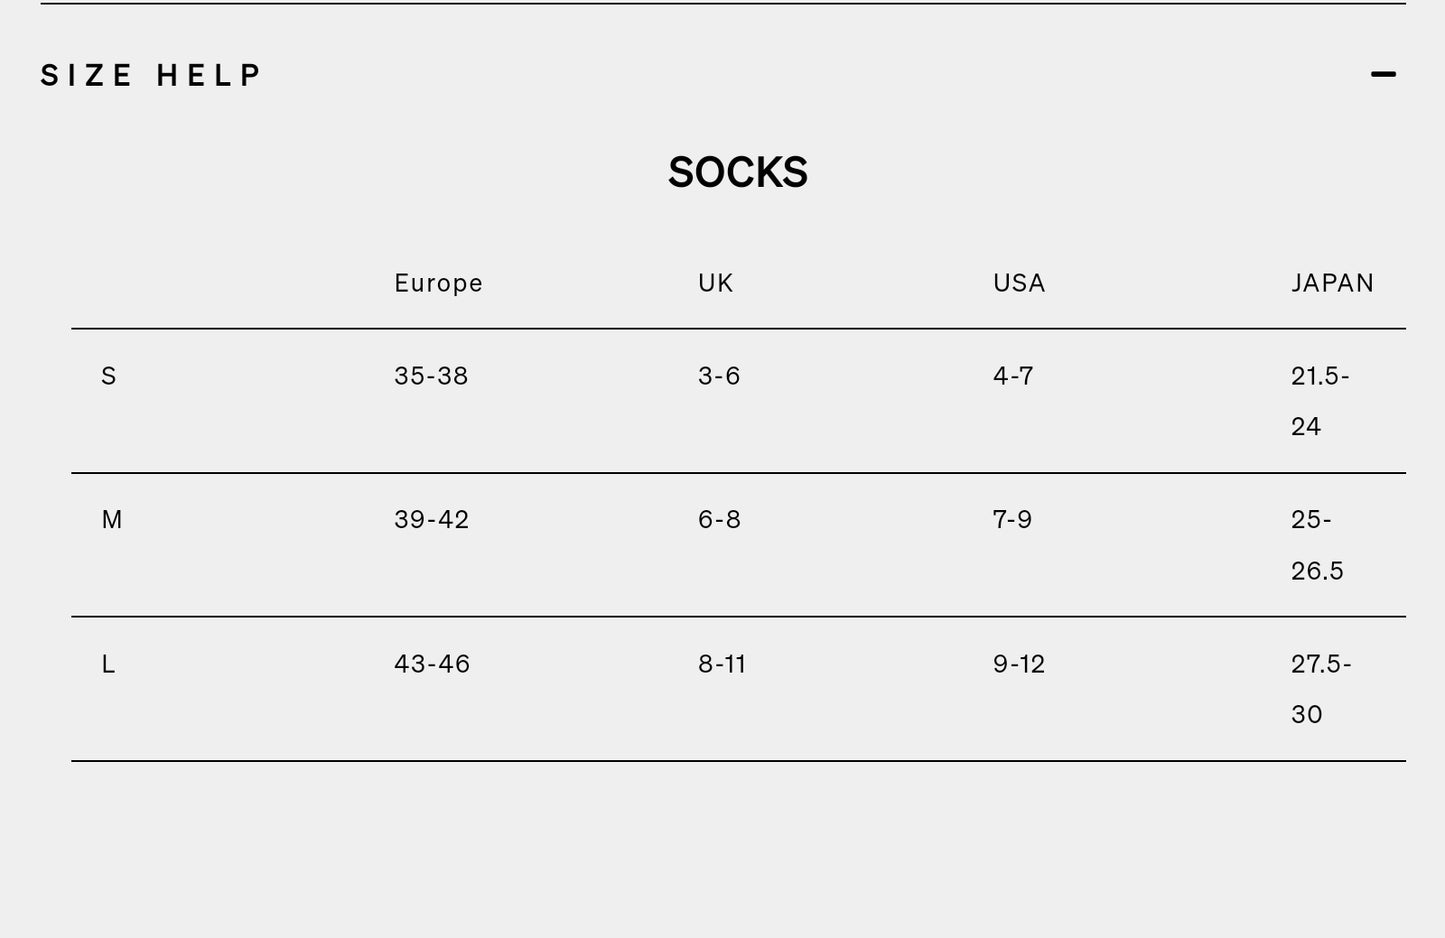Image resolution: width=1445 pixels, height=938 pixels.
Task: Click the 25-26.5 Japan value
Action: [x=1315, y=545]
